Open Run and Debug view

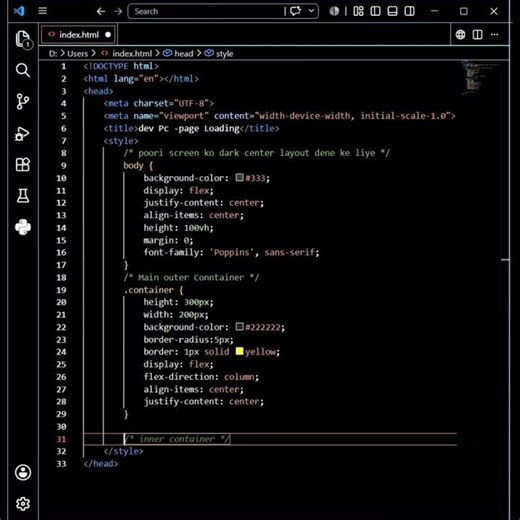23,133
